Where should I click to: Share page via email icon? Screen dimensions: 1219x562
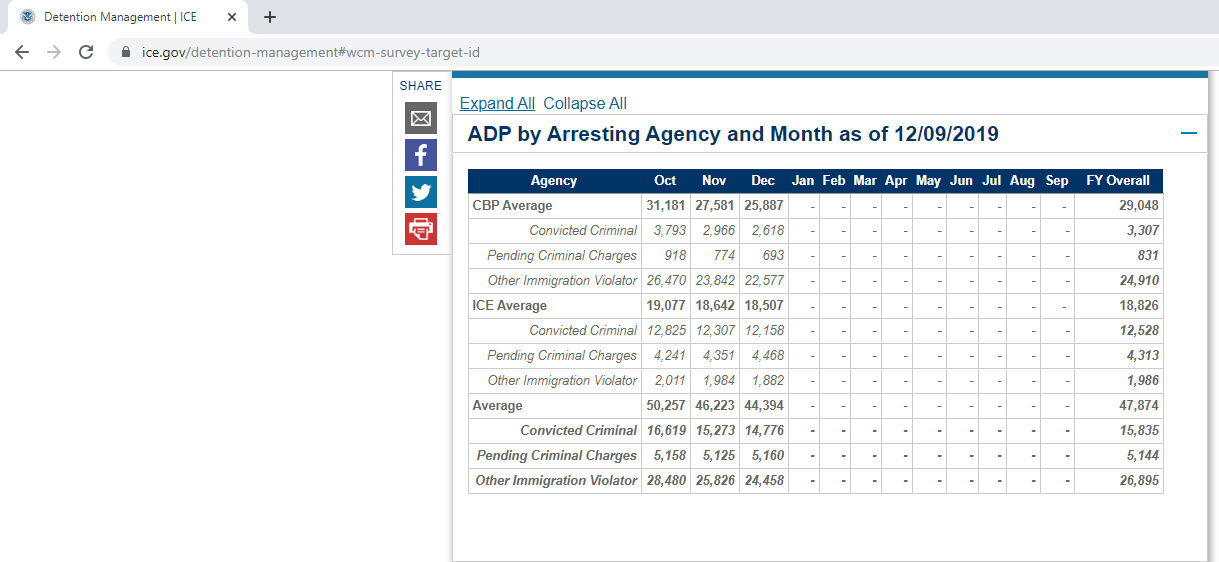[x=421, y=119]
